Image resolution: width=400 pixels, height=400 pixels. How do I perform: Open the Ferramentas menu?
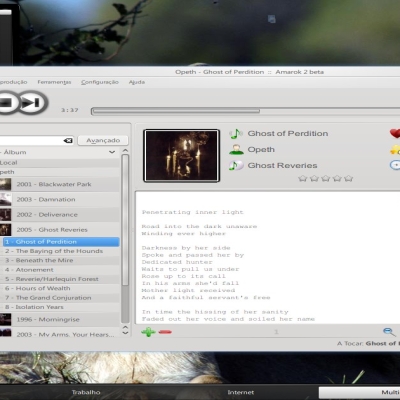point(54,82)
